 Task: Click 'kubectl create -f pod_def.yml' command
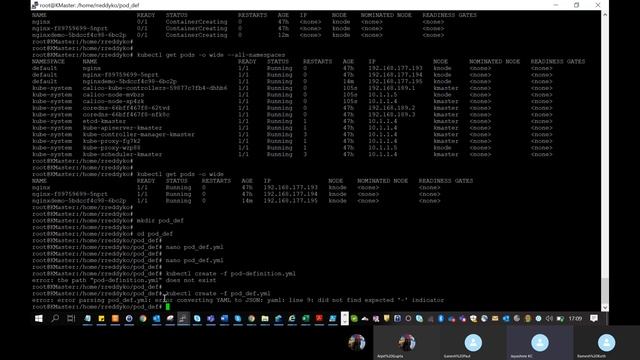[x=218, y=293]
